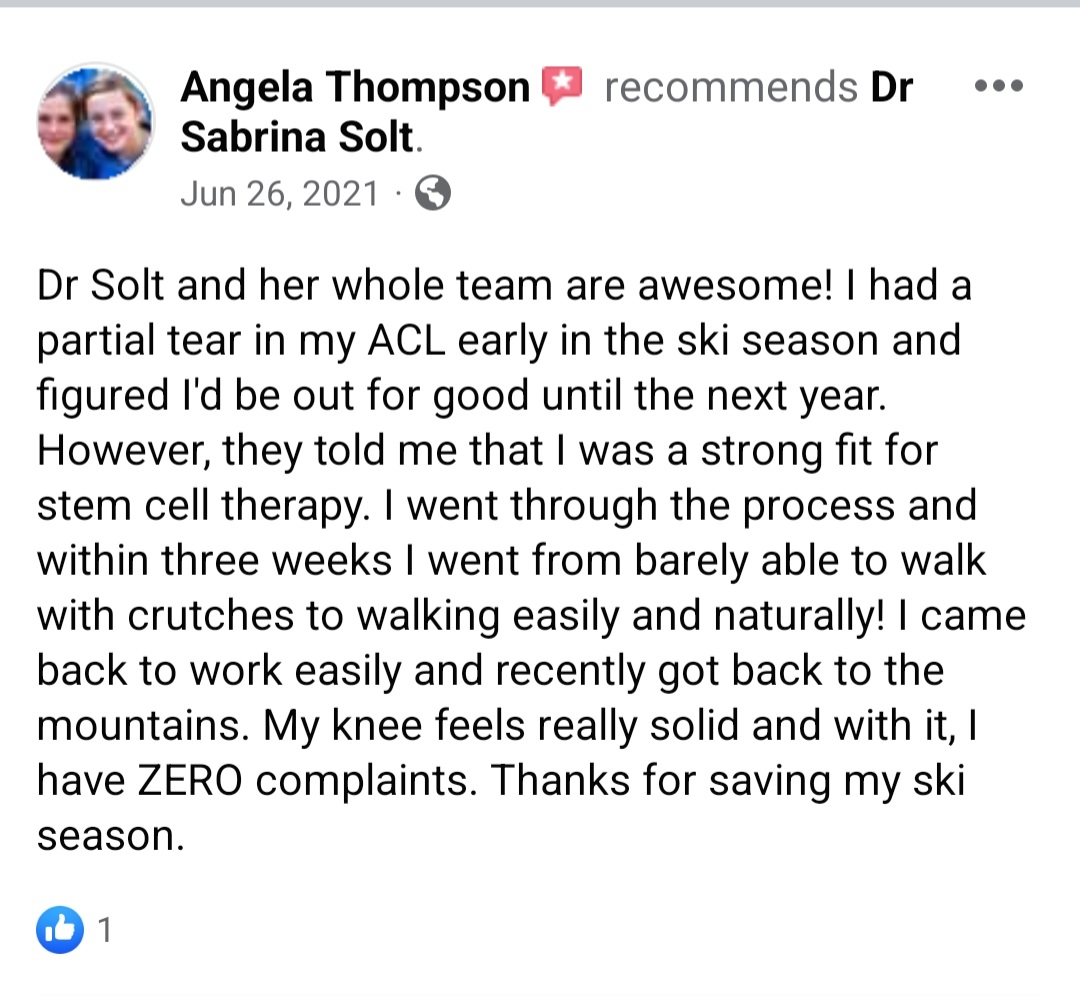
Task: Open the three-dot post options menu
Action: (999, 86)
